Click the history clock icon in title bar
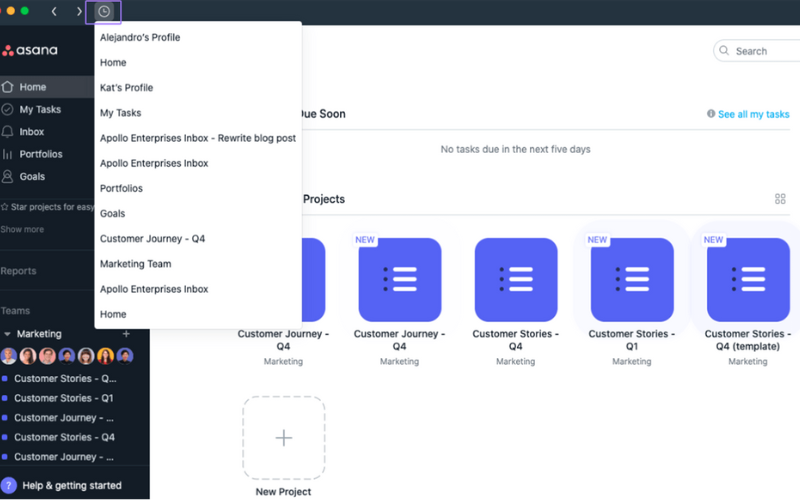Viewport: 800px width, 500px height. coord(104,11)
